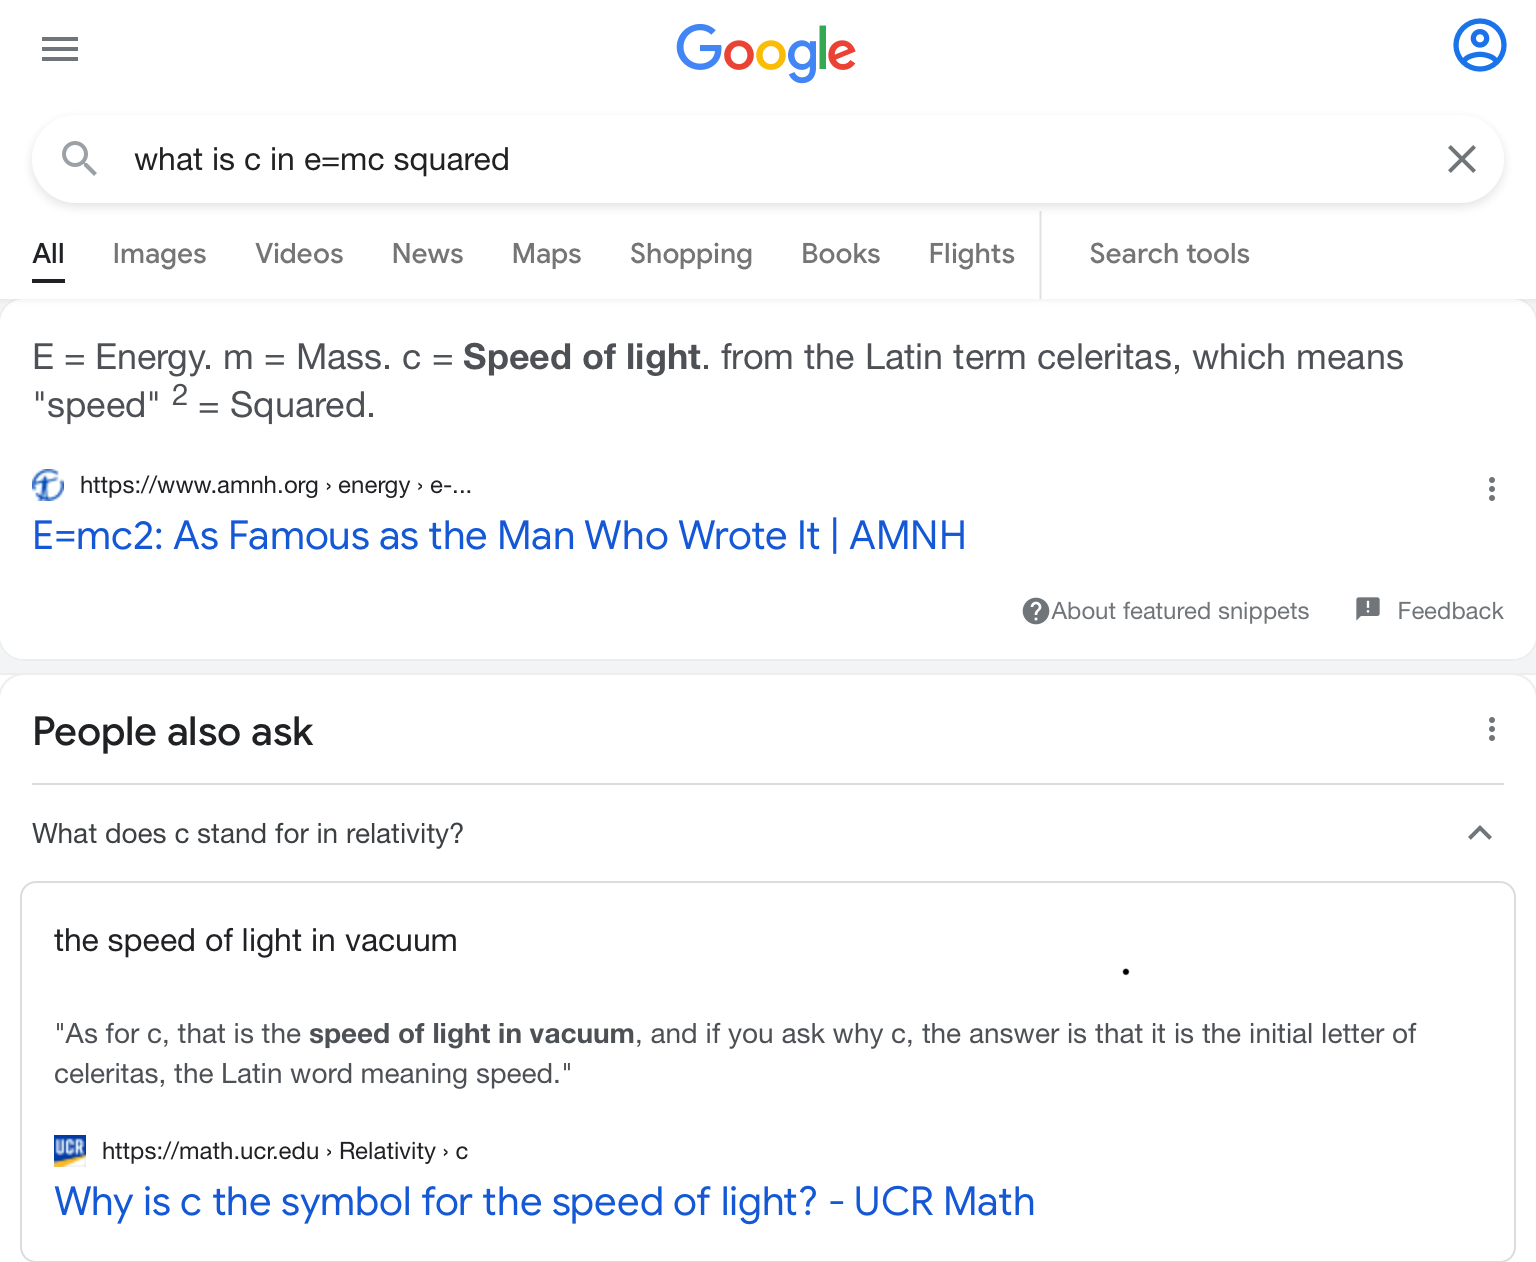Open Search tools
The width and height of the screenshot is (1536, 1262).
[1169, 254]
